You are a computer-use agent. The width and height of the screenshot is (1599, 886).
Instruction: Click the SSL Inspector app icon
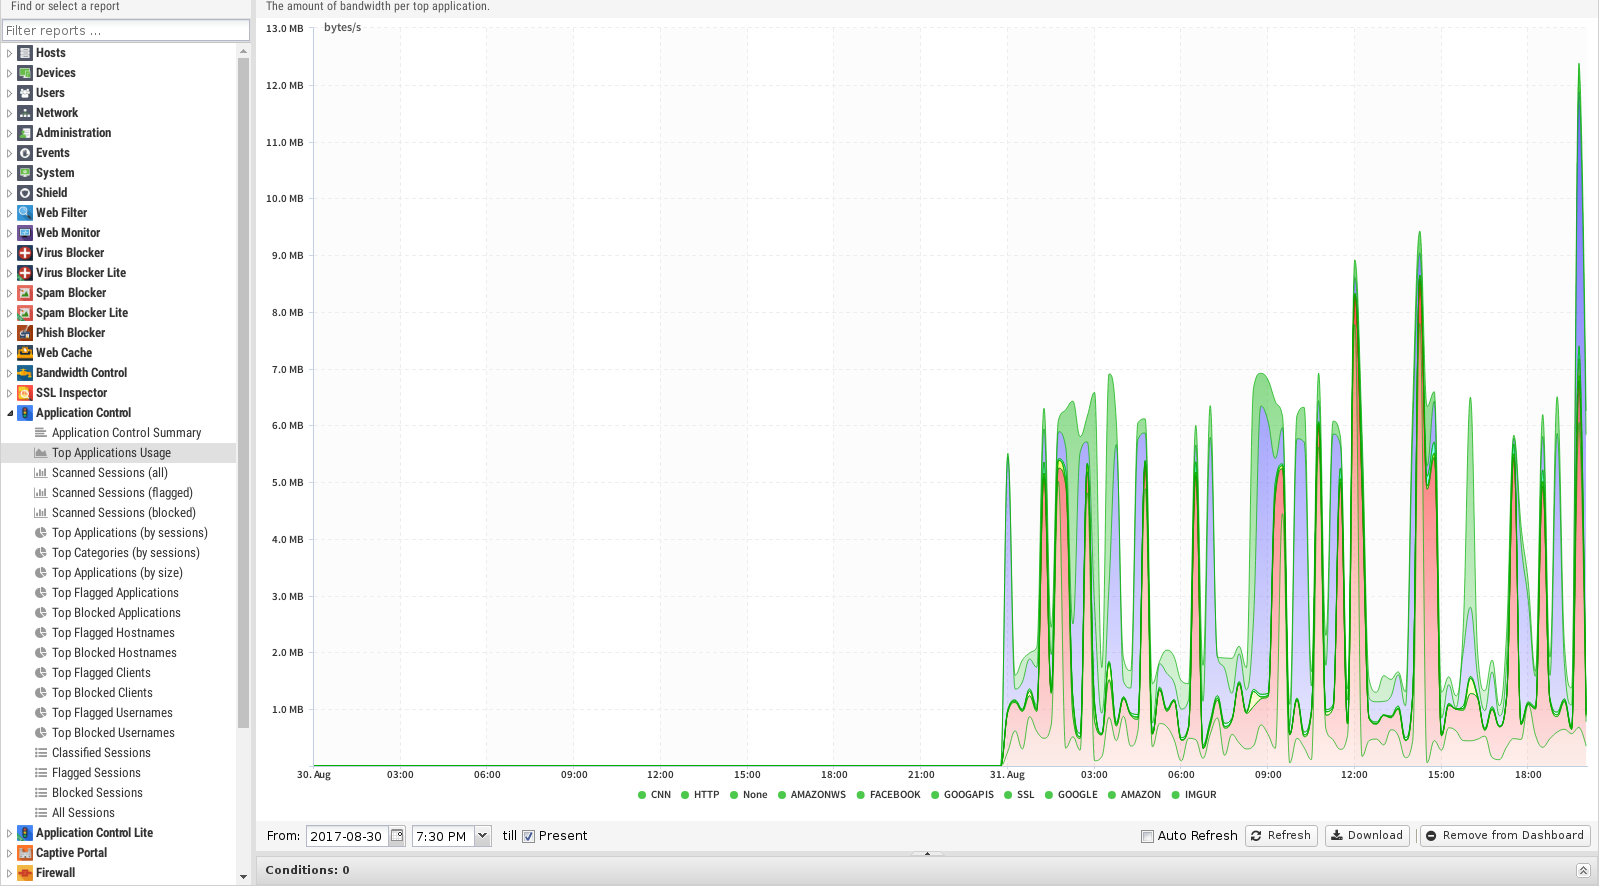click(x=25, y=393)
